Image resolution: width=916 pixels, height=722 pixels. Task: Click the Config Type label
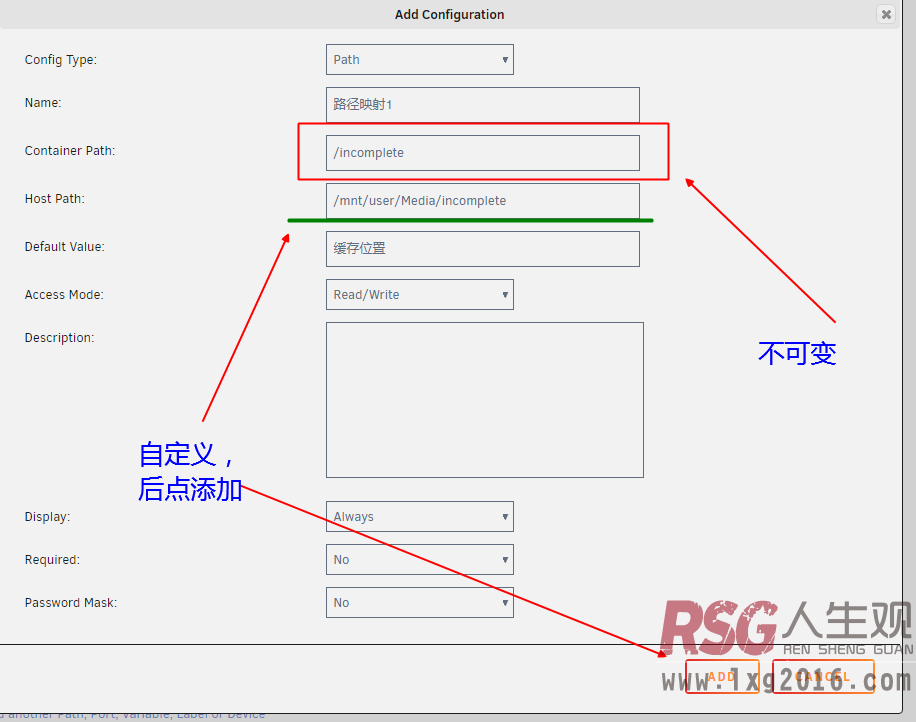(61, 60)
